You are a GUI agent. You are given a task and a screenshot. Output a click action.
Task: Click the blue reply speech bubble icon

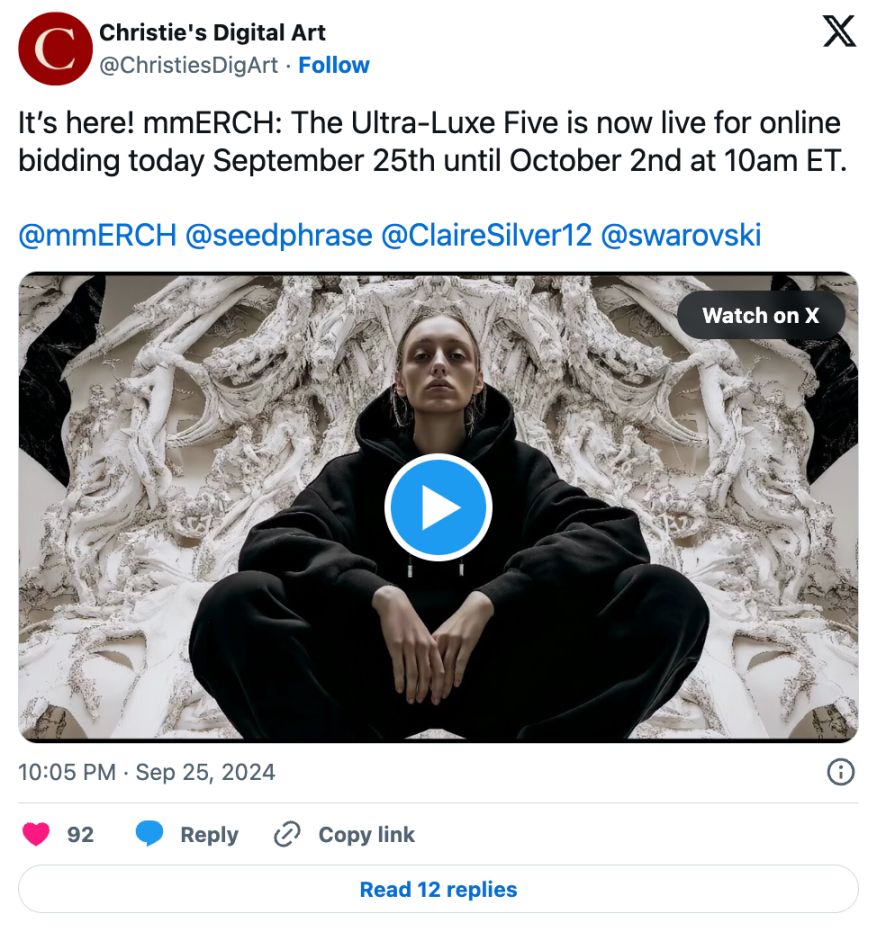pyautogui.click(x=150, y=835)
